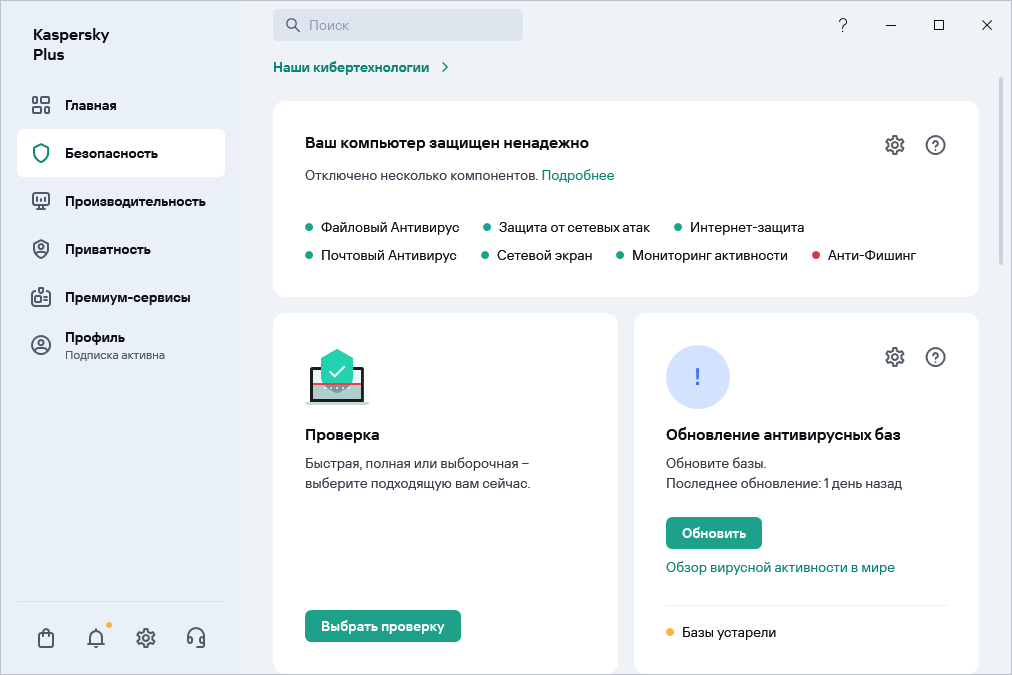The width and height of the screenshot is (1012, 675).
Task: Click the Проверка card heading
Action: click(342, 435)
